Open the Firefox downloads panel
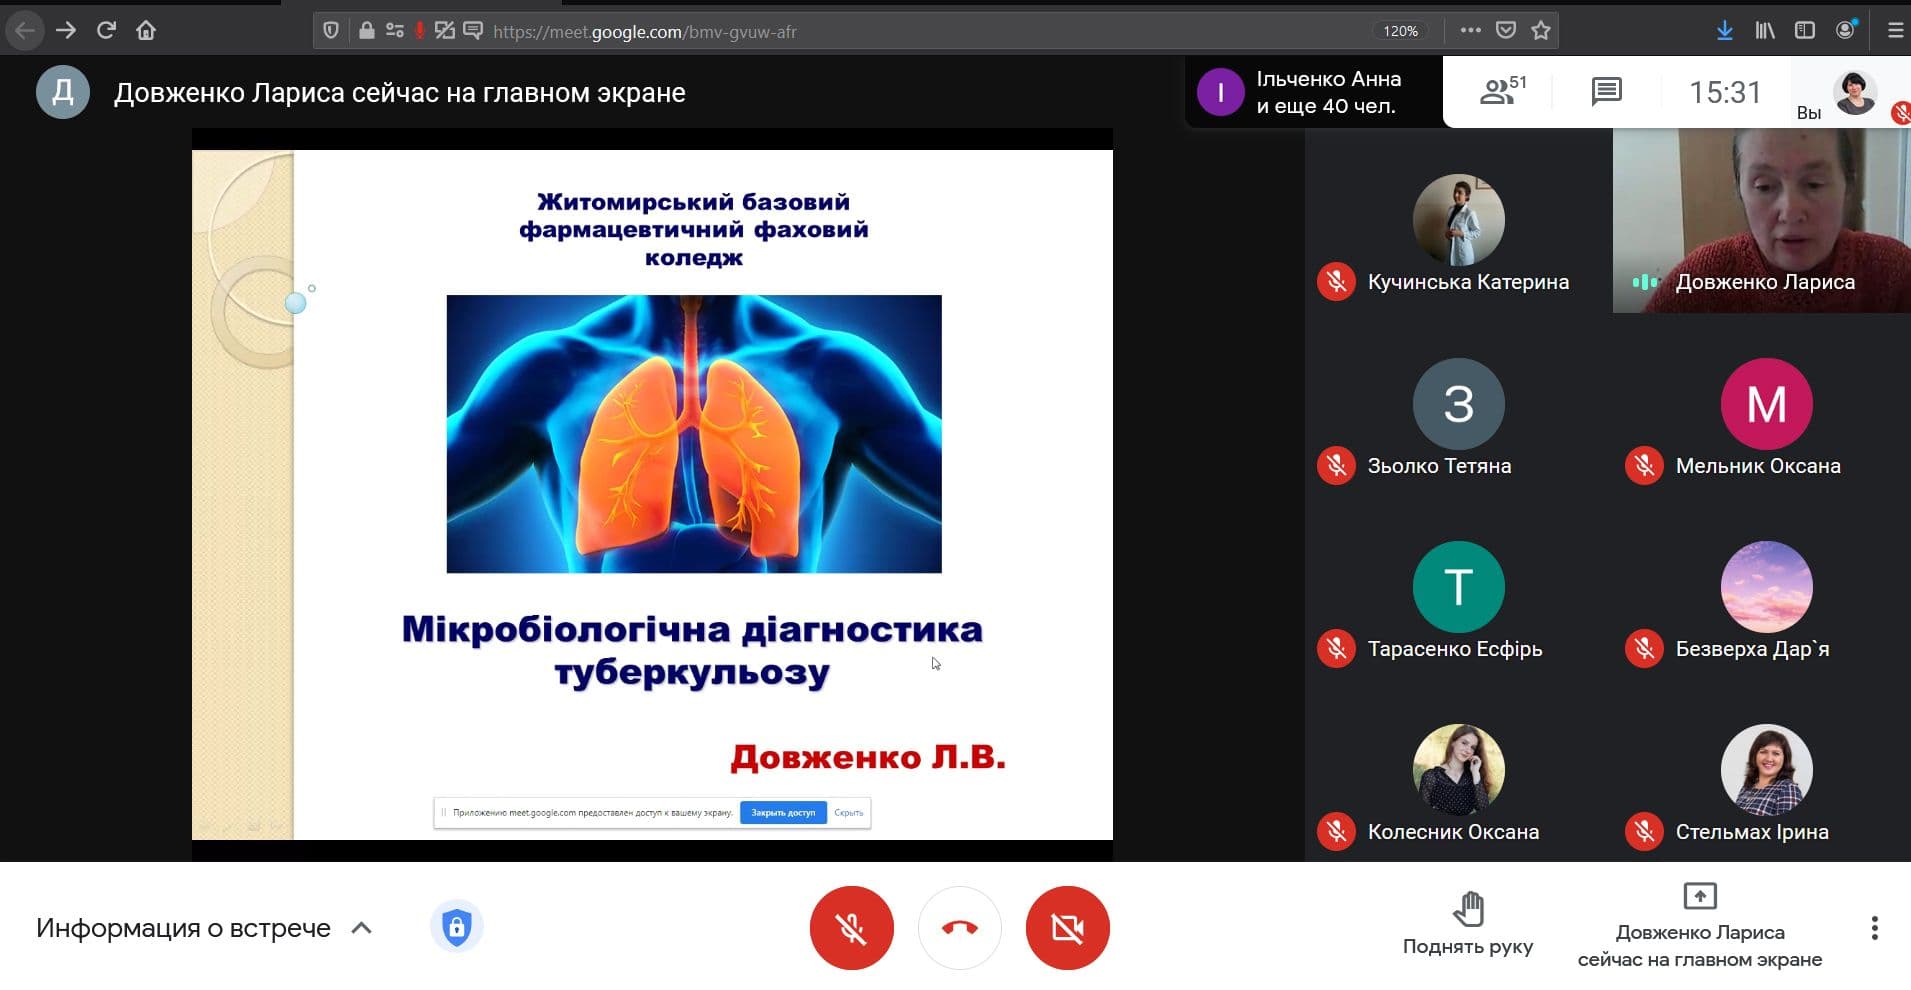The width and height of the screenshot is (1911, 990). click(x=1725, y=30)
